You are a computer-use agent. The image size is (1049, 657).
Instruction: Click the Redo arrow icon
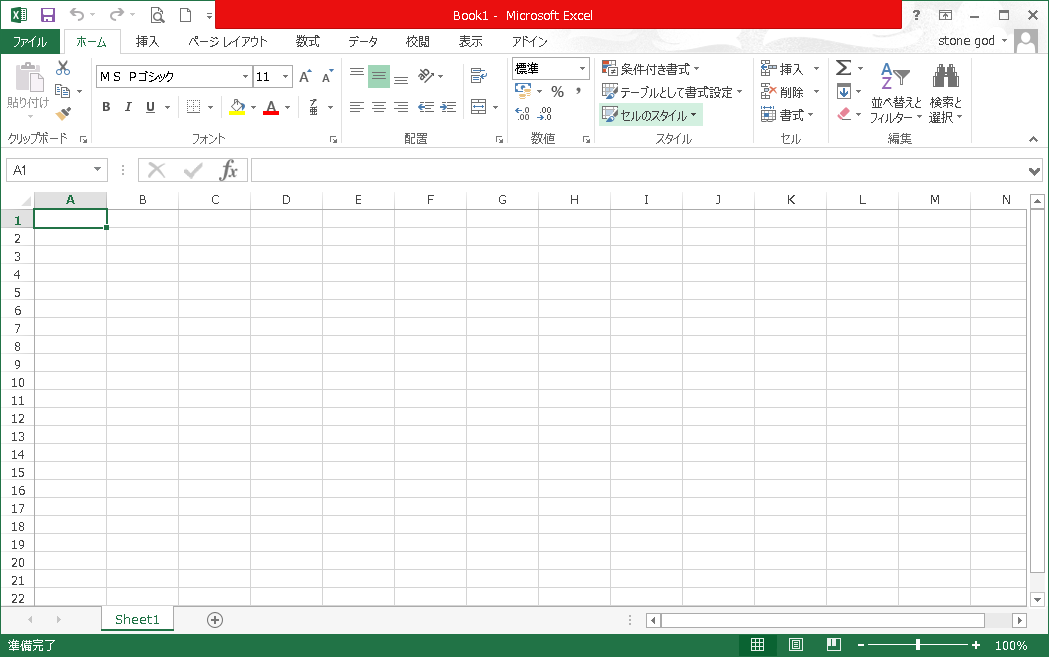117,14
